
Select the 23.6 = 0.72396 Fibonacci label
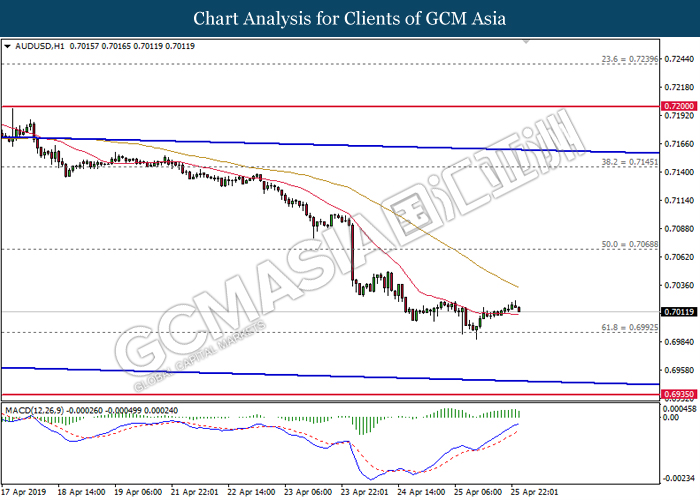[629, 59]
